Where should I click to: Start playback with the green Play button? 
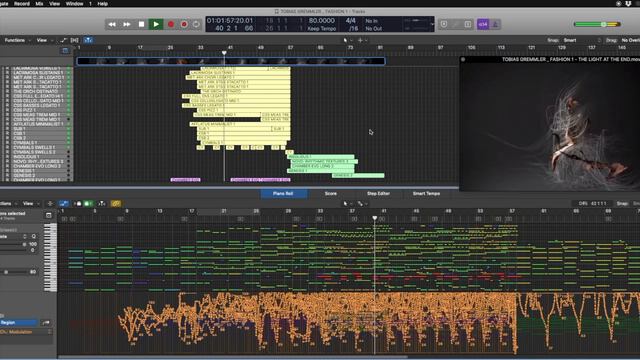click(156, 24)
